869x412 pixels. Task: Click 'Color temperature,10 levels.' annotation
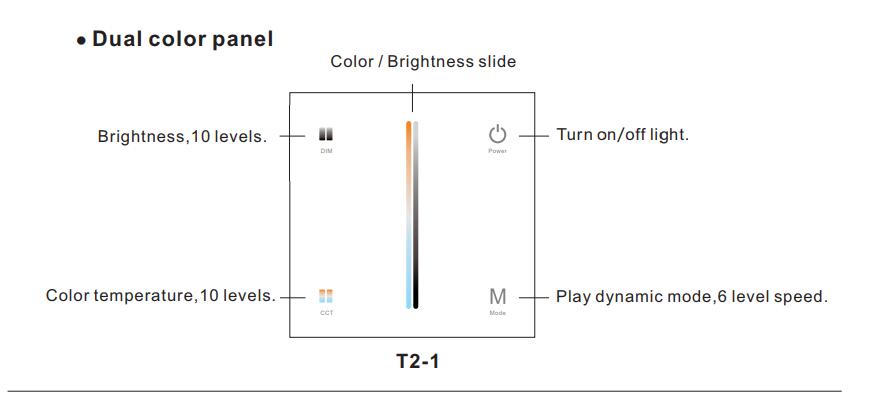[x=161, y=296]
